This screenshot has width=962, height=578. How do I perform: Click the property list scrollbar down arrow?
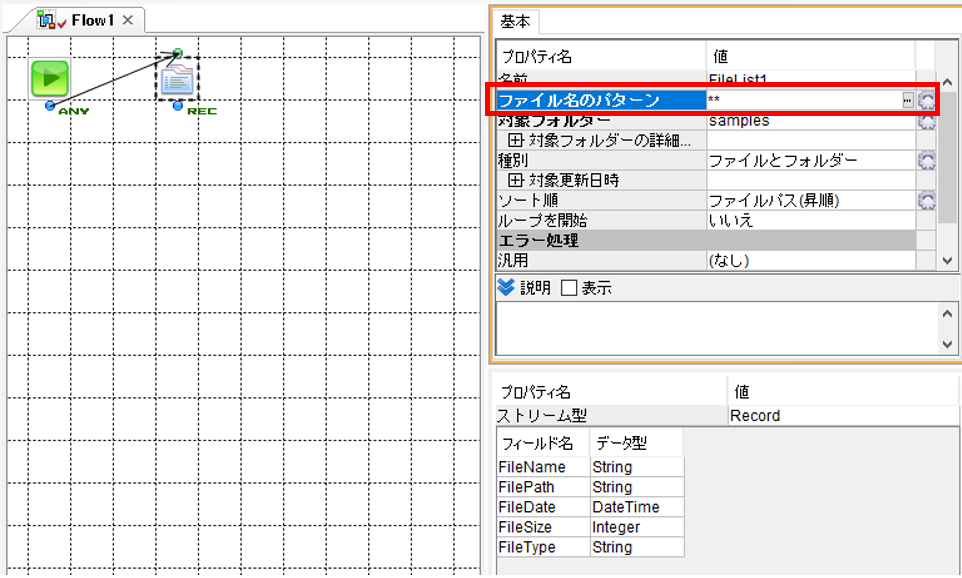click(947, 261)
